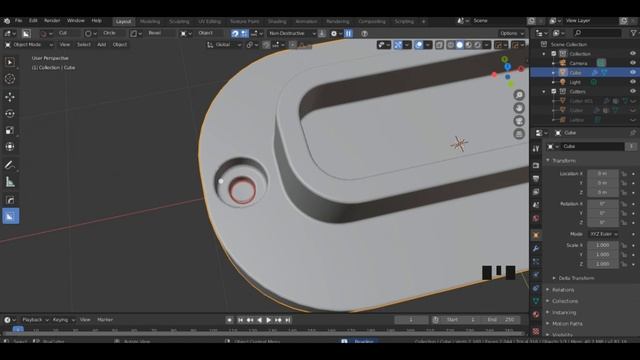Open the Non-Destructive behavior dropdown
The width and height of the screenshot is (640, 360).
(x=292, y=33)
